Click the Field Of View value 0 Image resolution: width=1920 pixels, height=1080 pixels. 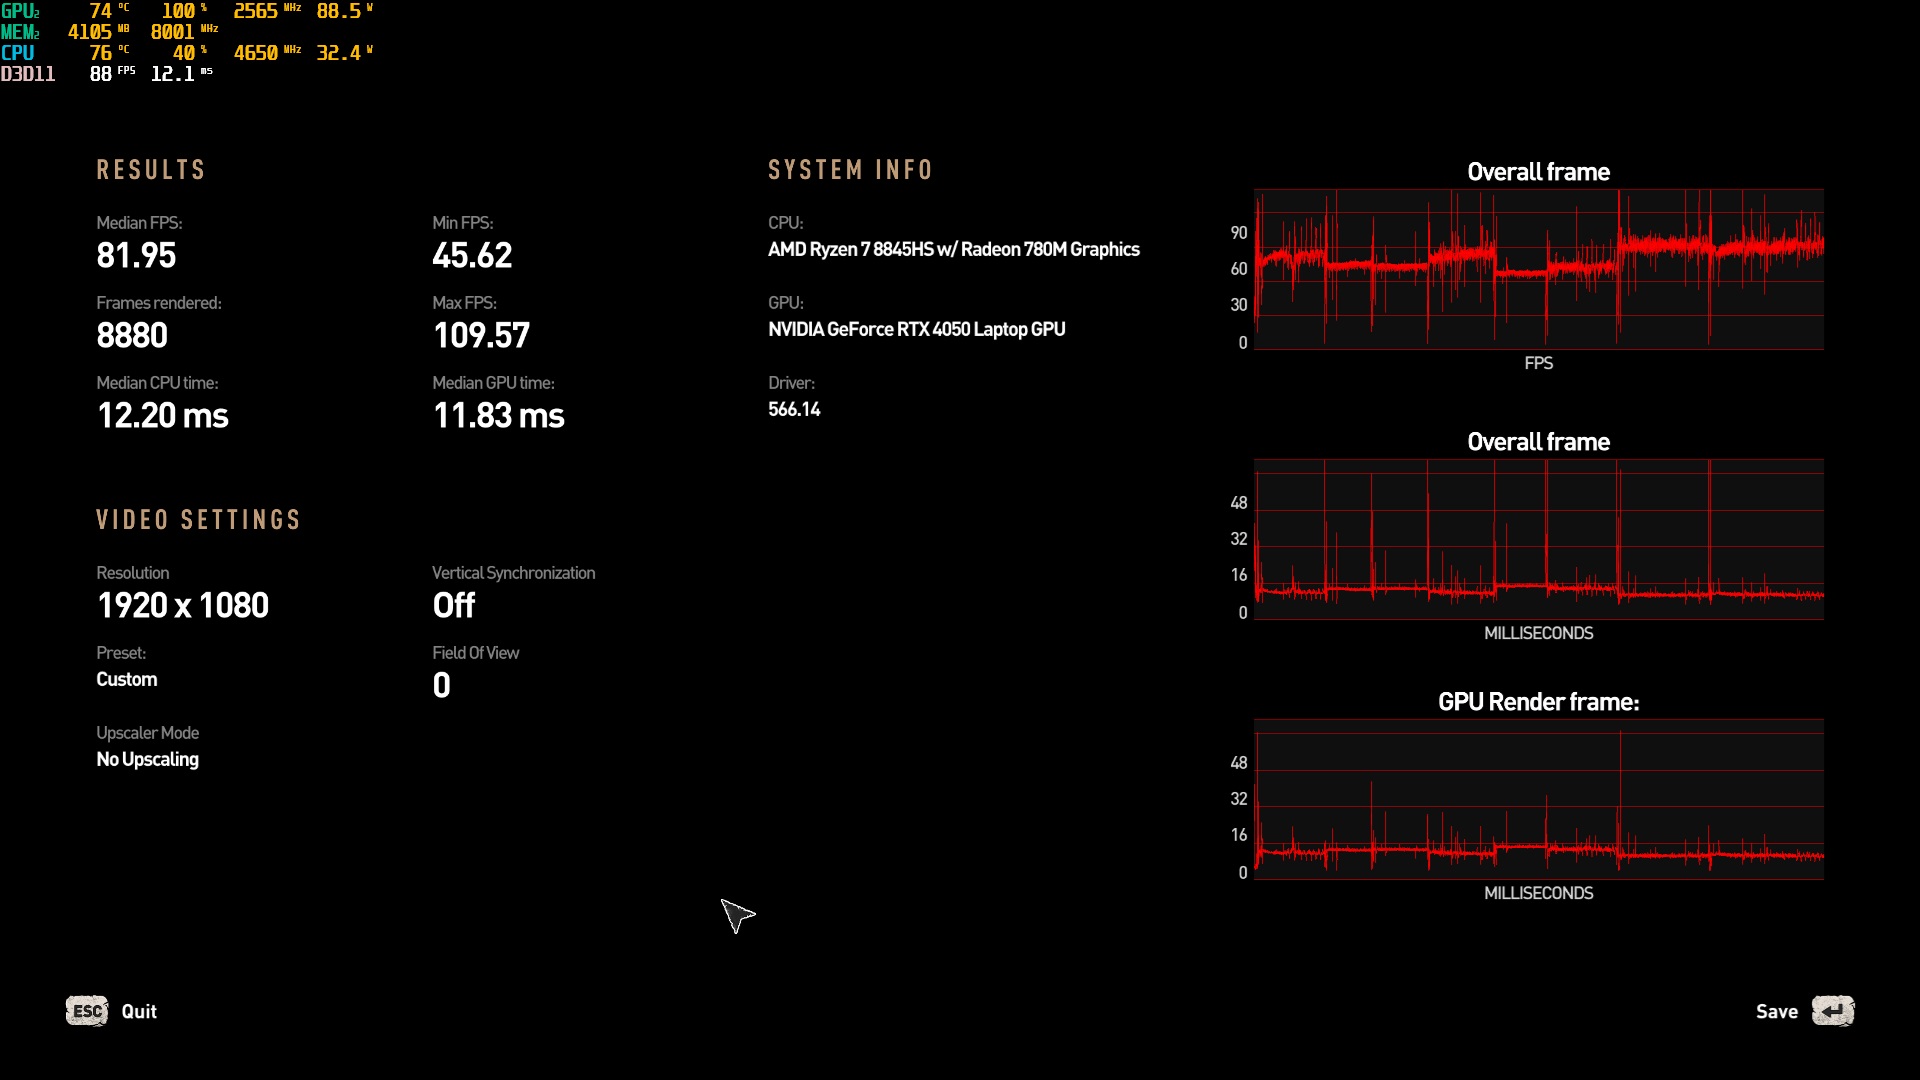(x=441, y=686)
